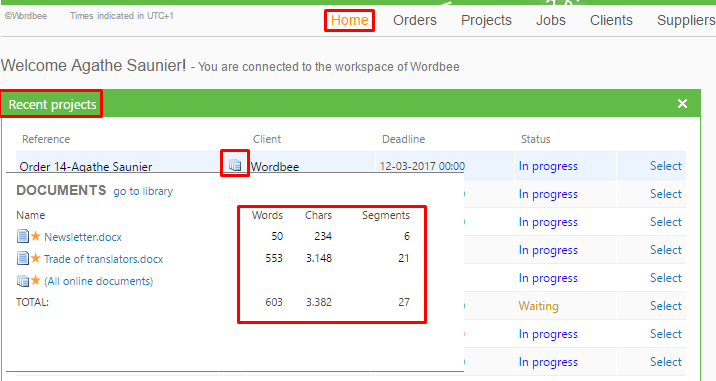Switch to the Jobs tab
716x381 pixels.
pyautogui.click(x=551, y=20)
